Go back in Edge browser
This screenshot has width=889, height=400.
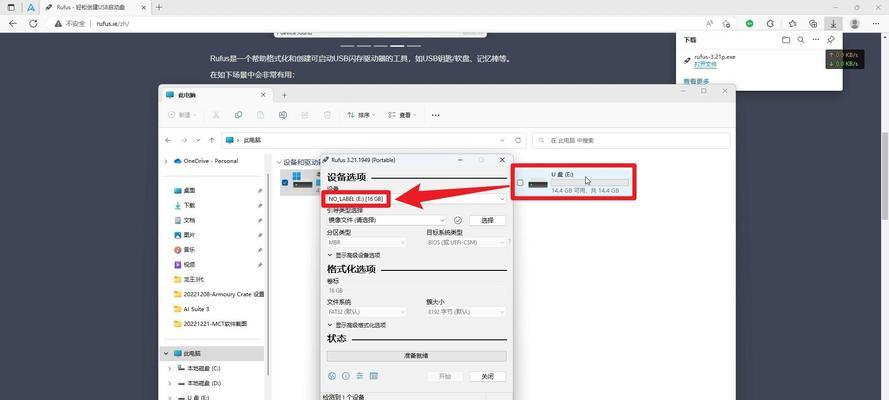tap(12, 24)
